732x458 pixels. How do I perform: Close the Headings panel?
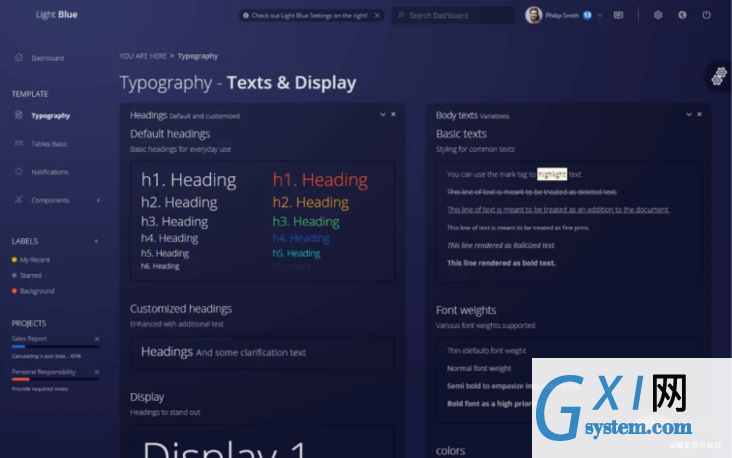(x=394, y=114)
